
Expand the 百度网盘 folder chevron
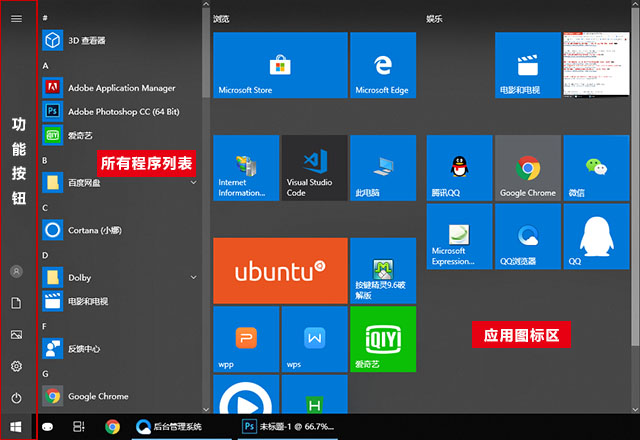point(193,182)
